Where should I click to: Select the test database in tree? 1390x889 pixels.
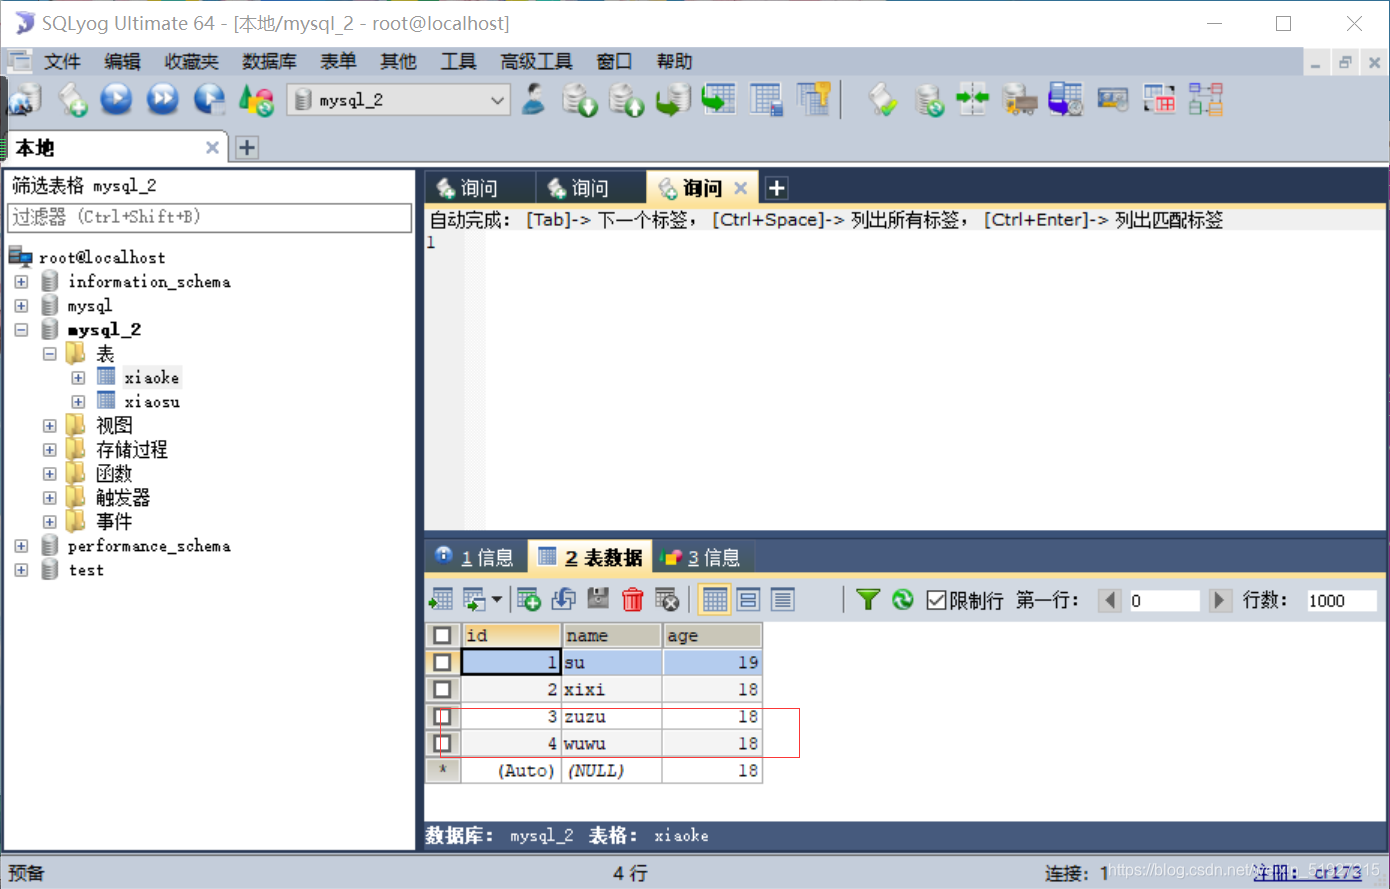[86, 570]
